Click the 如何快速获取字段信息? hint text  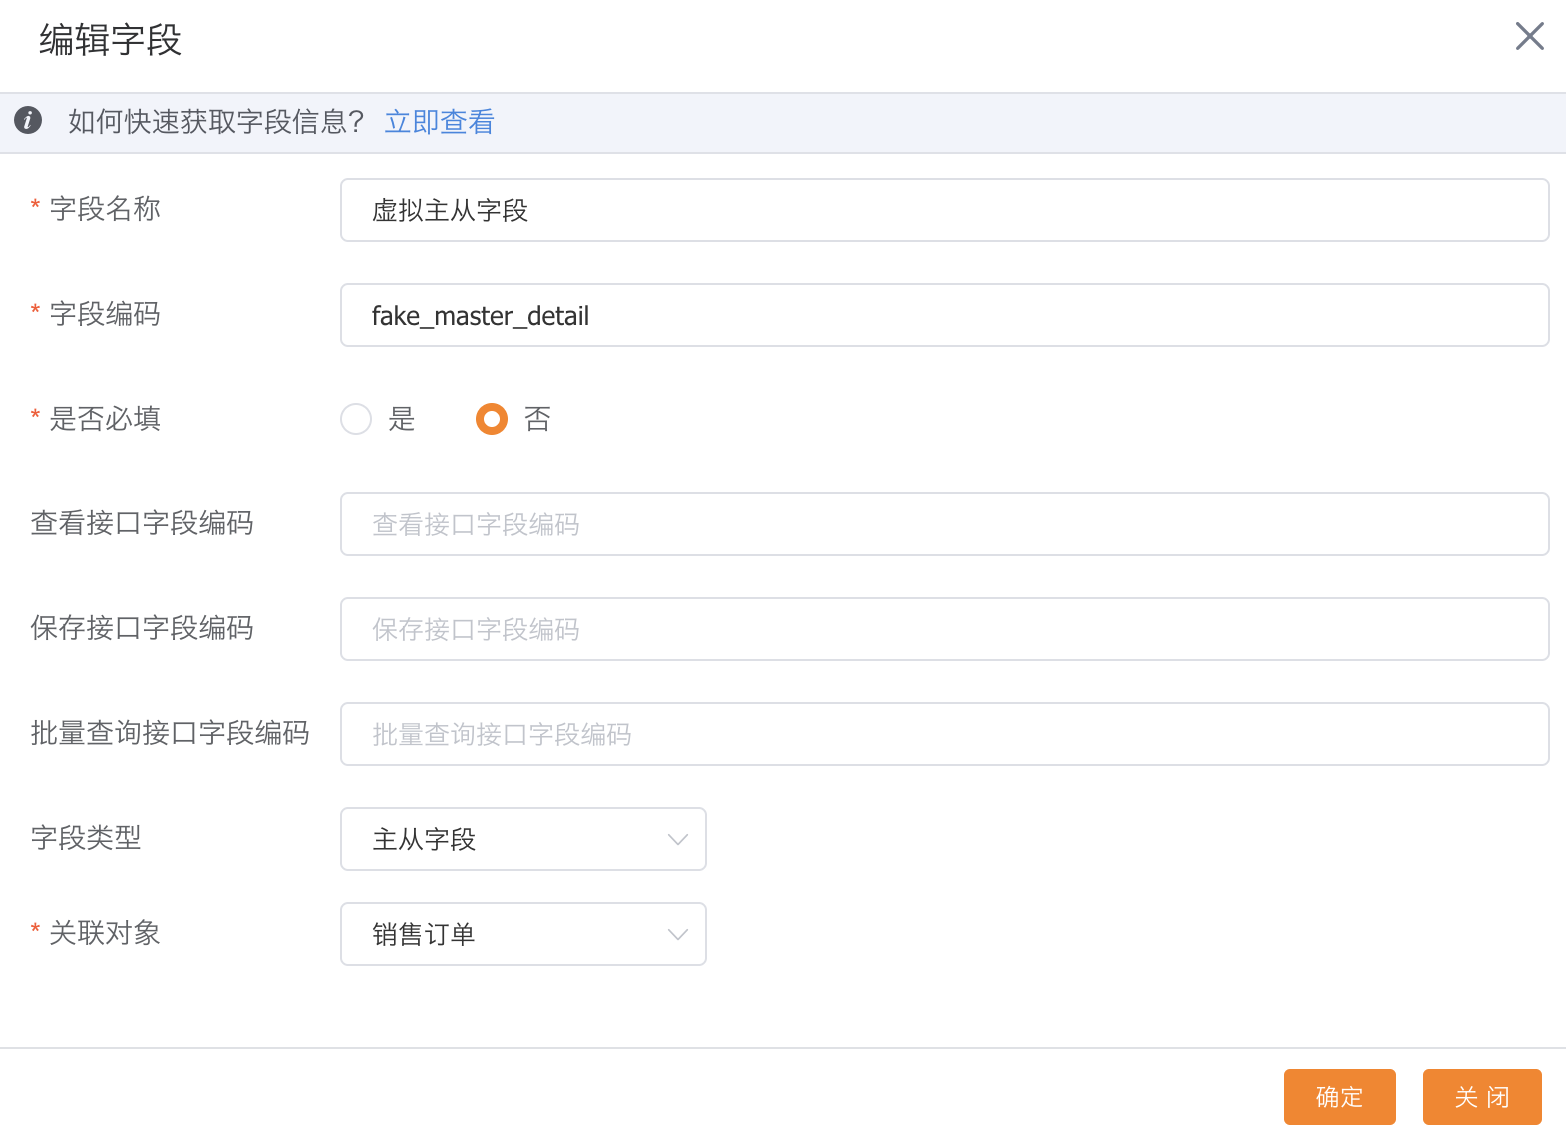pos(216,121)
